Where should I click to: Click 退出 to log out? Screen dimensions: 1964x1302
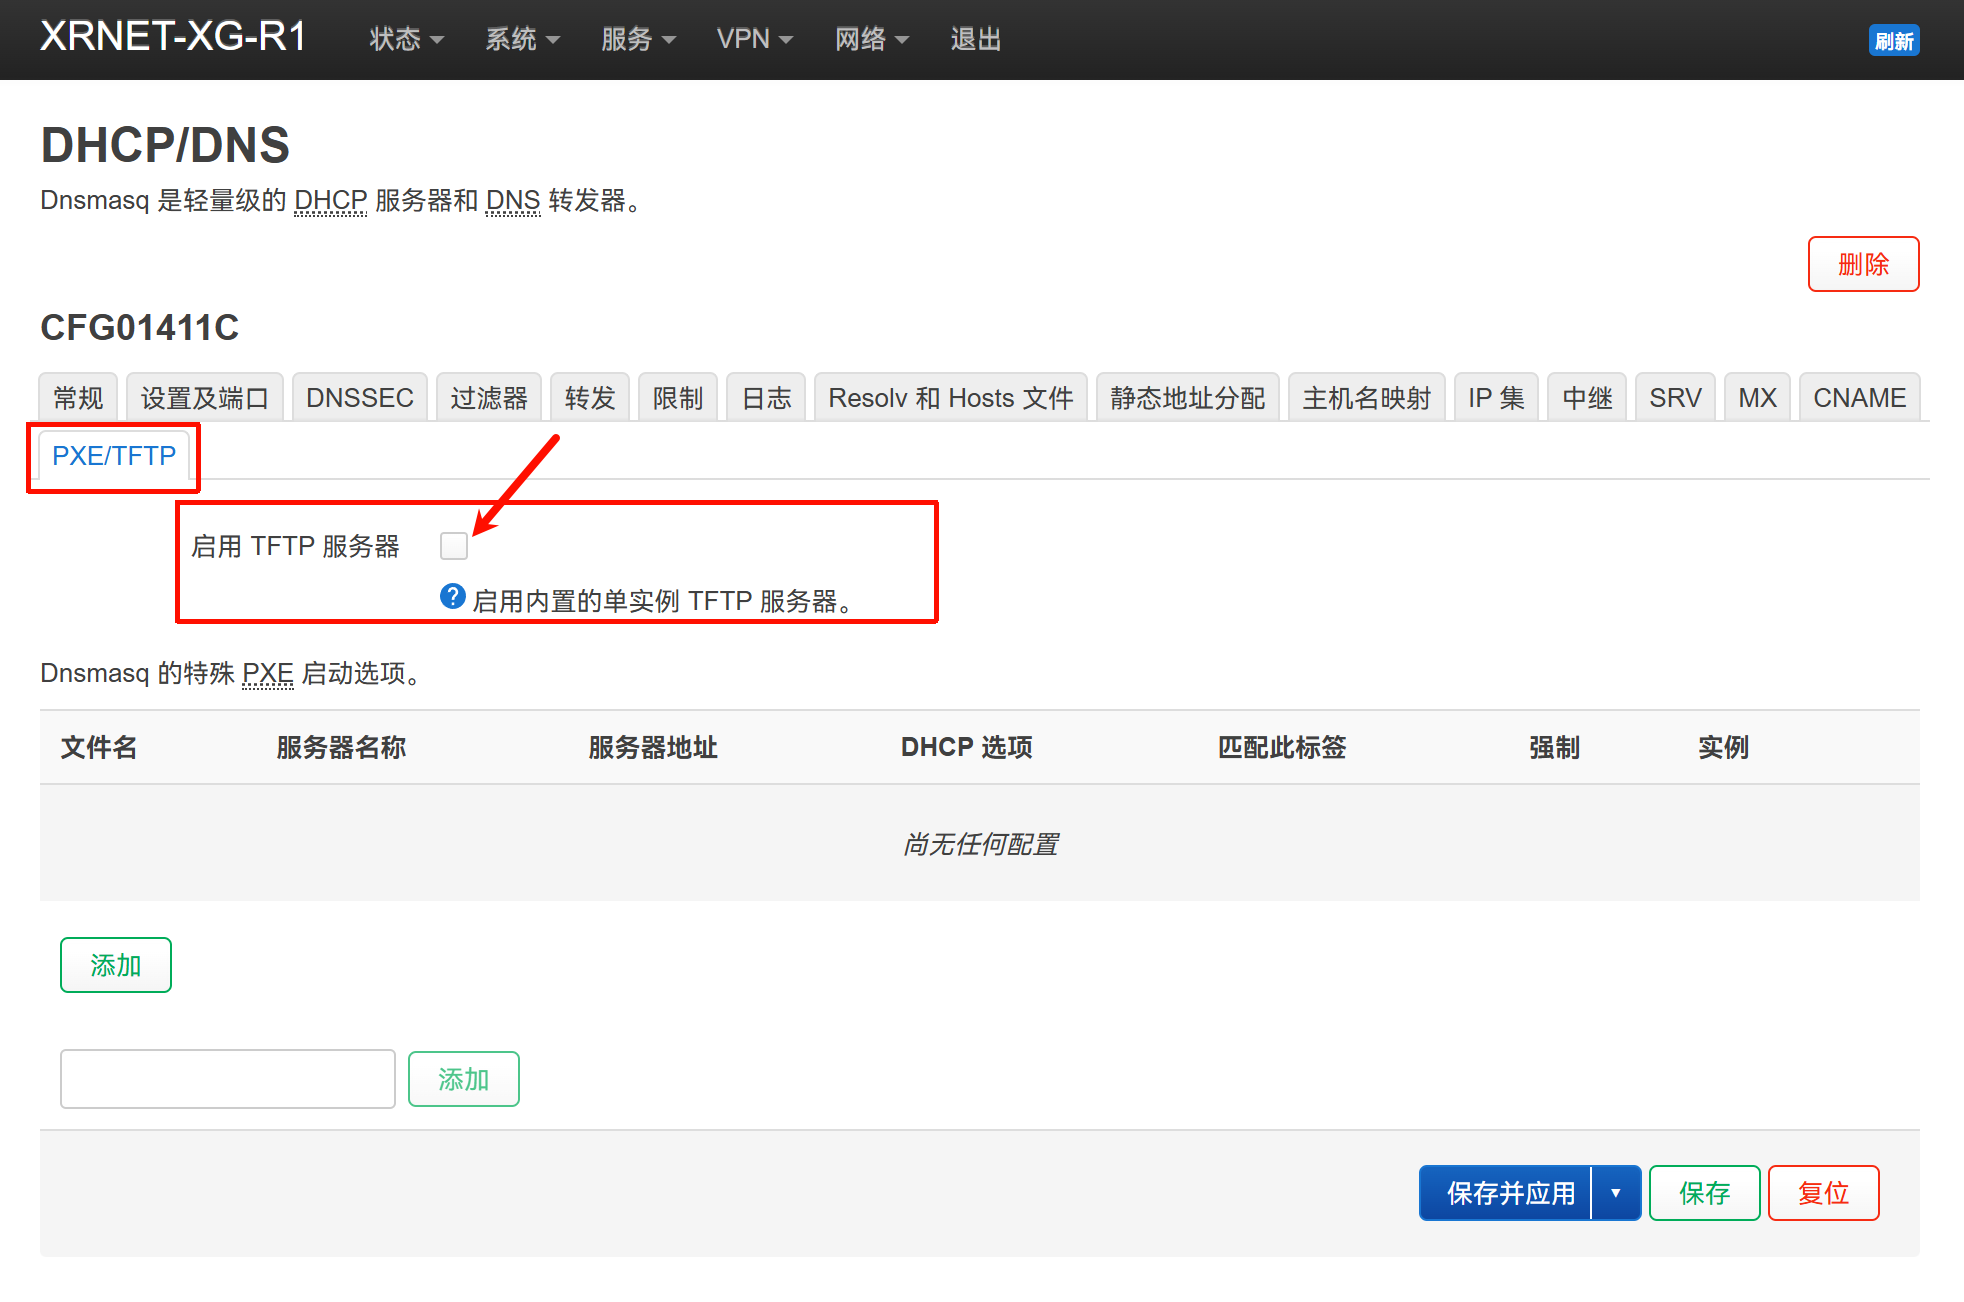click(975, 39)
